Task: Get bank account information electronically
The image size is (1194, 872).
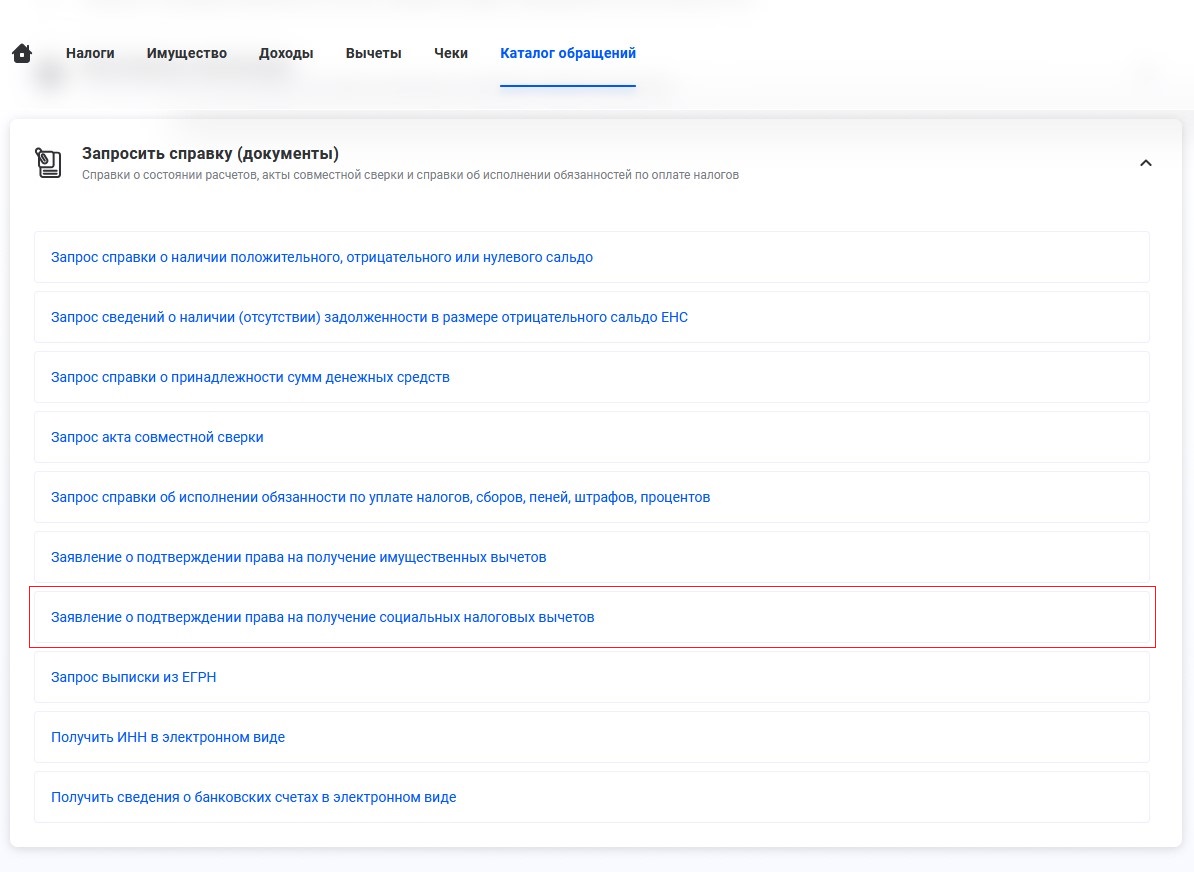Action: click(253, 798)
